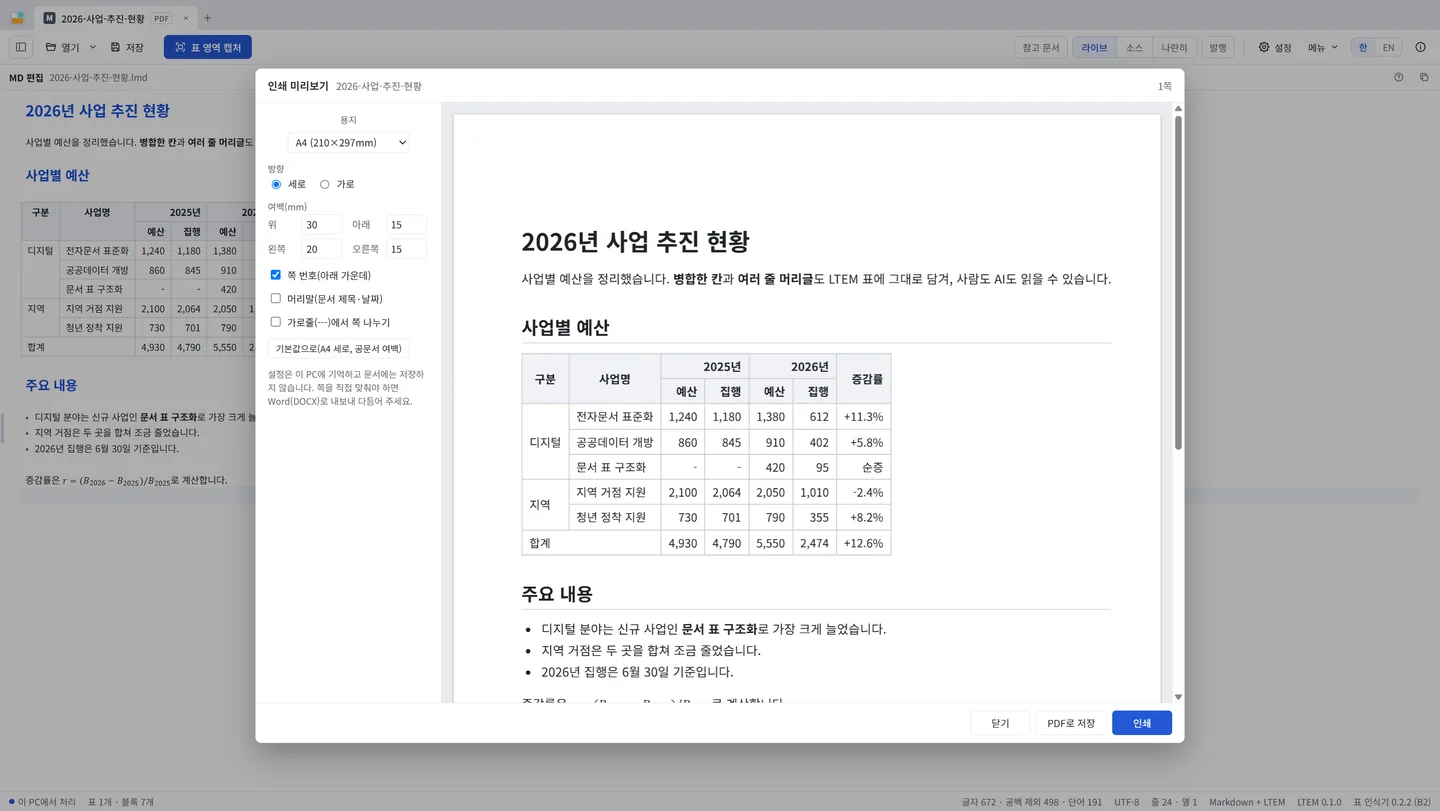Enable 가로줄(---)에서 쪽 나누기 checkbox
This screenshot has height=811, width=1440.
[x=276, y=322]
